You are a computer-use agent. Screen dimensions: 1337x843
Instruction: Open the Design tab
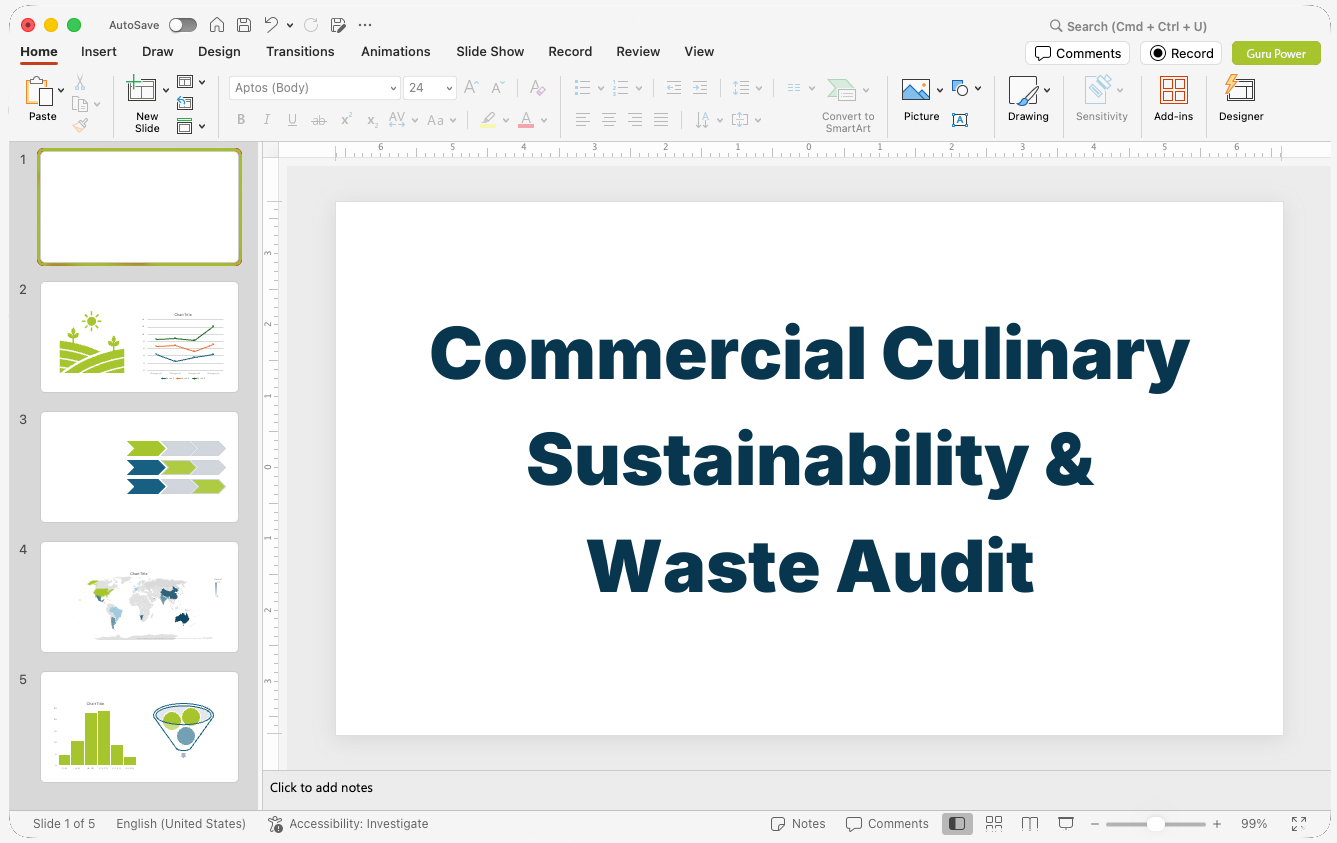coord(219,52)
